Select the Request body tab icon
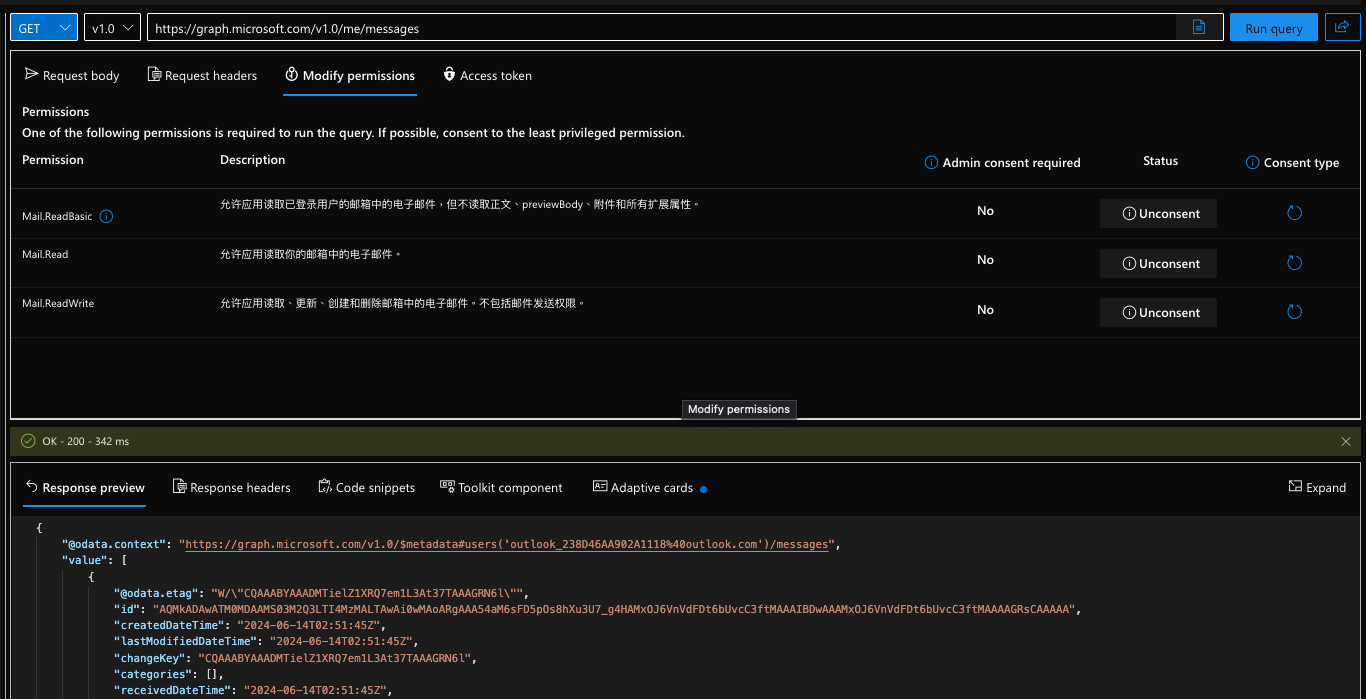This screenshot has width=1366, height=699. click(x=31, y=74)
